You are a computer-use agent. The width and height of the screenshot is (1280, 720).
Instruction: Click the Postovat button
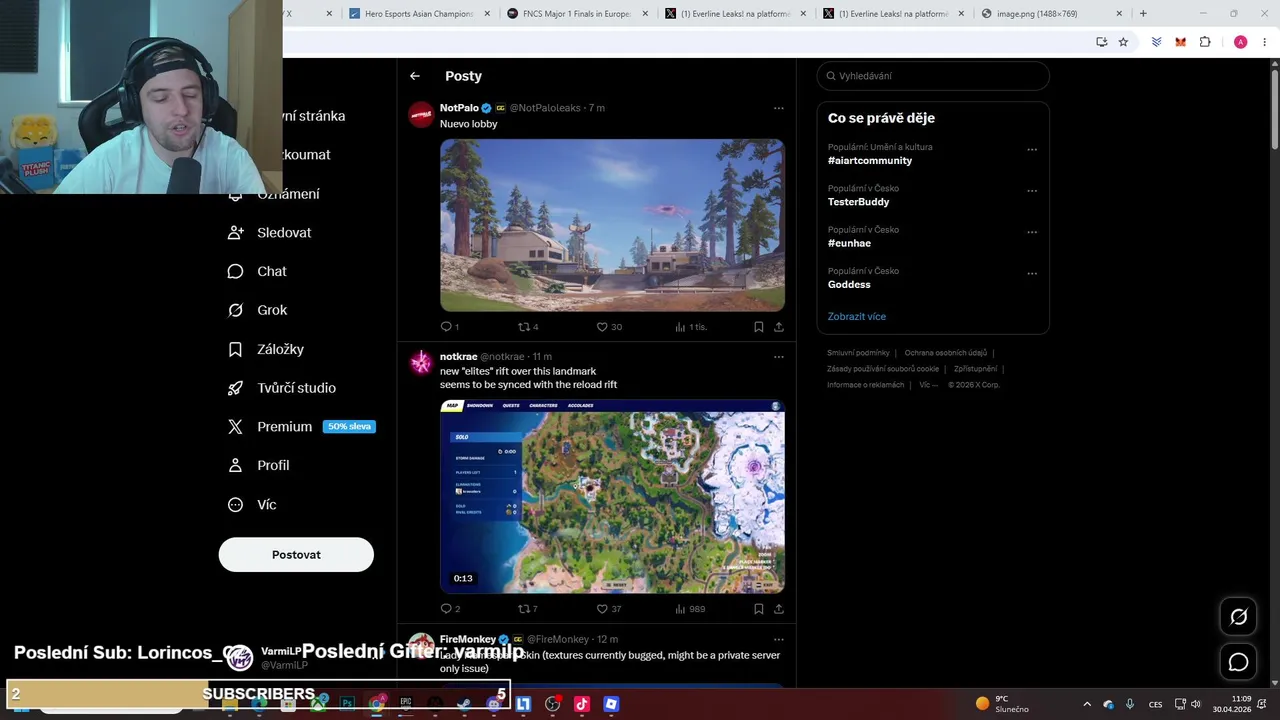click(x=296, y=555)
